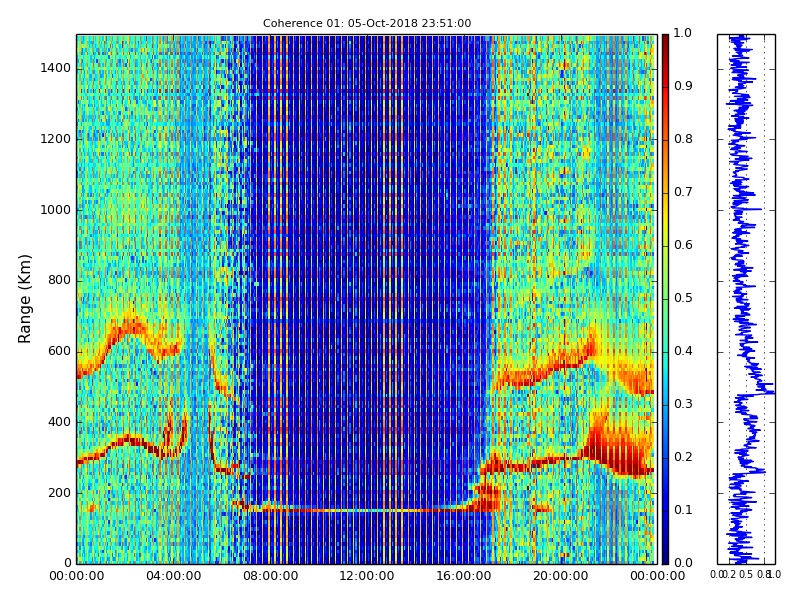The height and width of the screenshot is (600, 800).
Task: Click the 20:00:00 time axis label
Action: point(560,576)
